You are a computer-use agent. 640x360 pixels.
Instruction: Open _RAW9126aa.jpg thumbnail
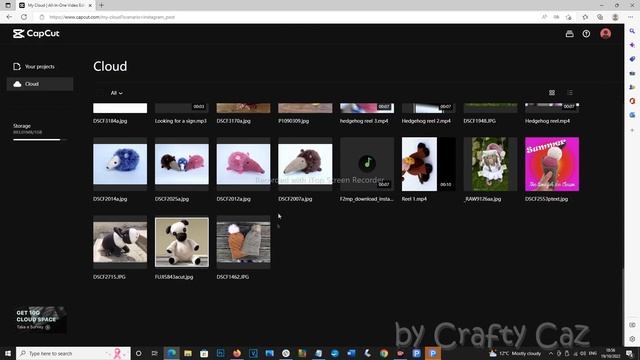pyautogui.click(x=490, y=164)
